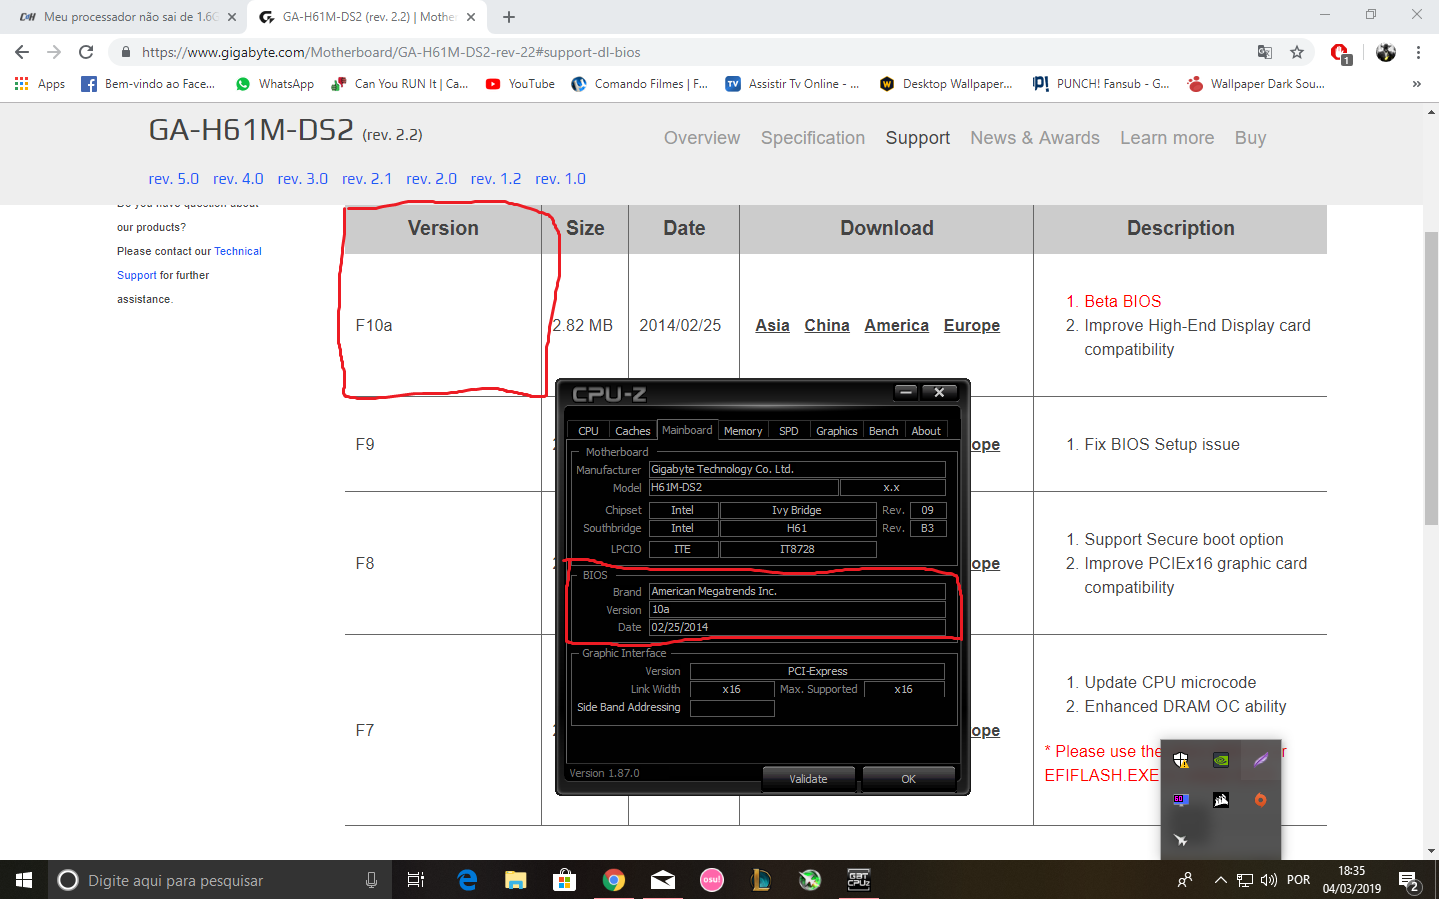The image size is (1439, 899).
Task: Open League of Legends taskbar icon
Action: [x=760, y=880]
